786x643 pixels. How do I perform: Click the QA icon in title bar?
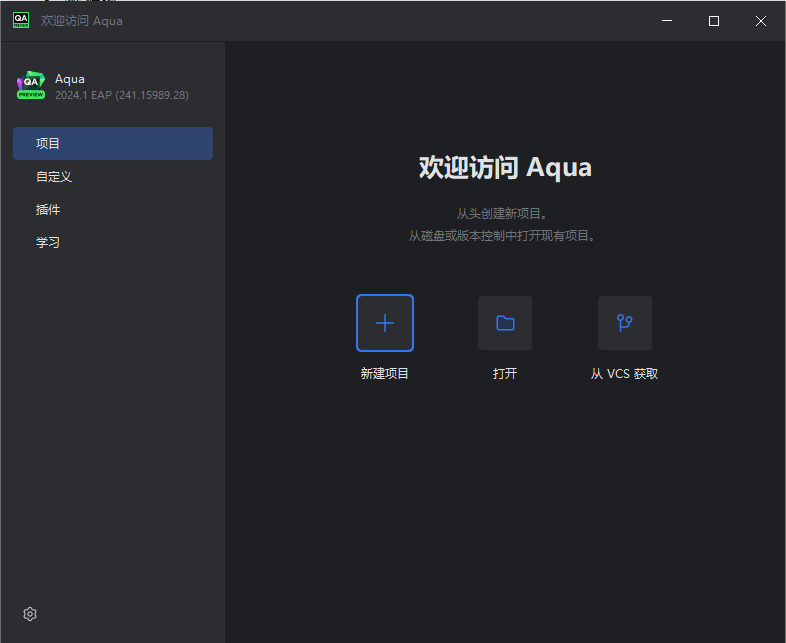(21, 21)
